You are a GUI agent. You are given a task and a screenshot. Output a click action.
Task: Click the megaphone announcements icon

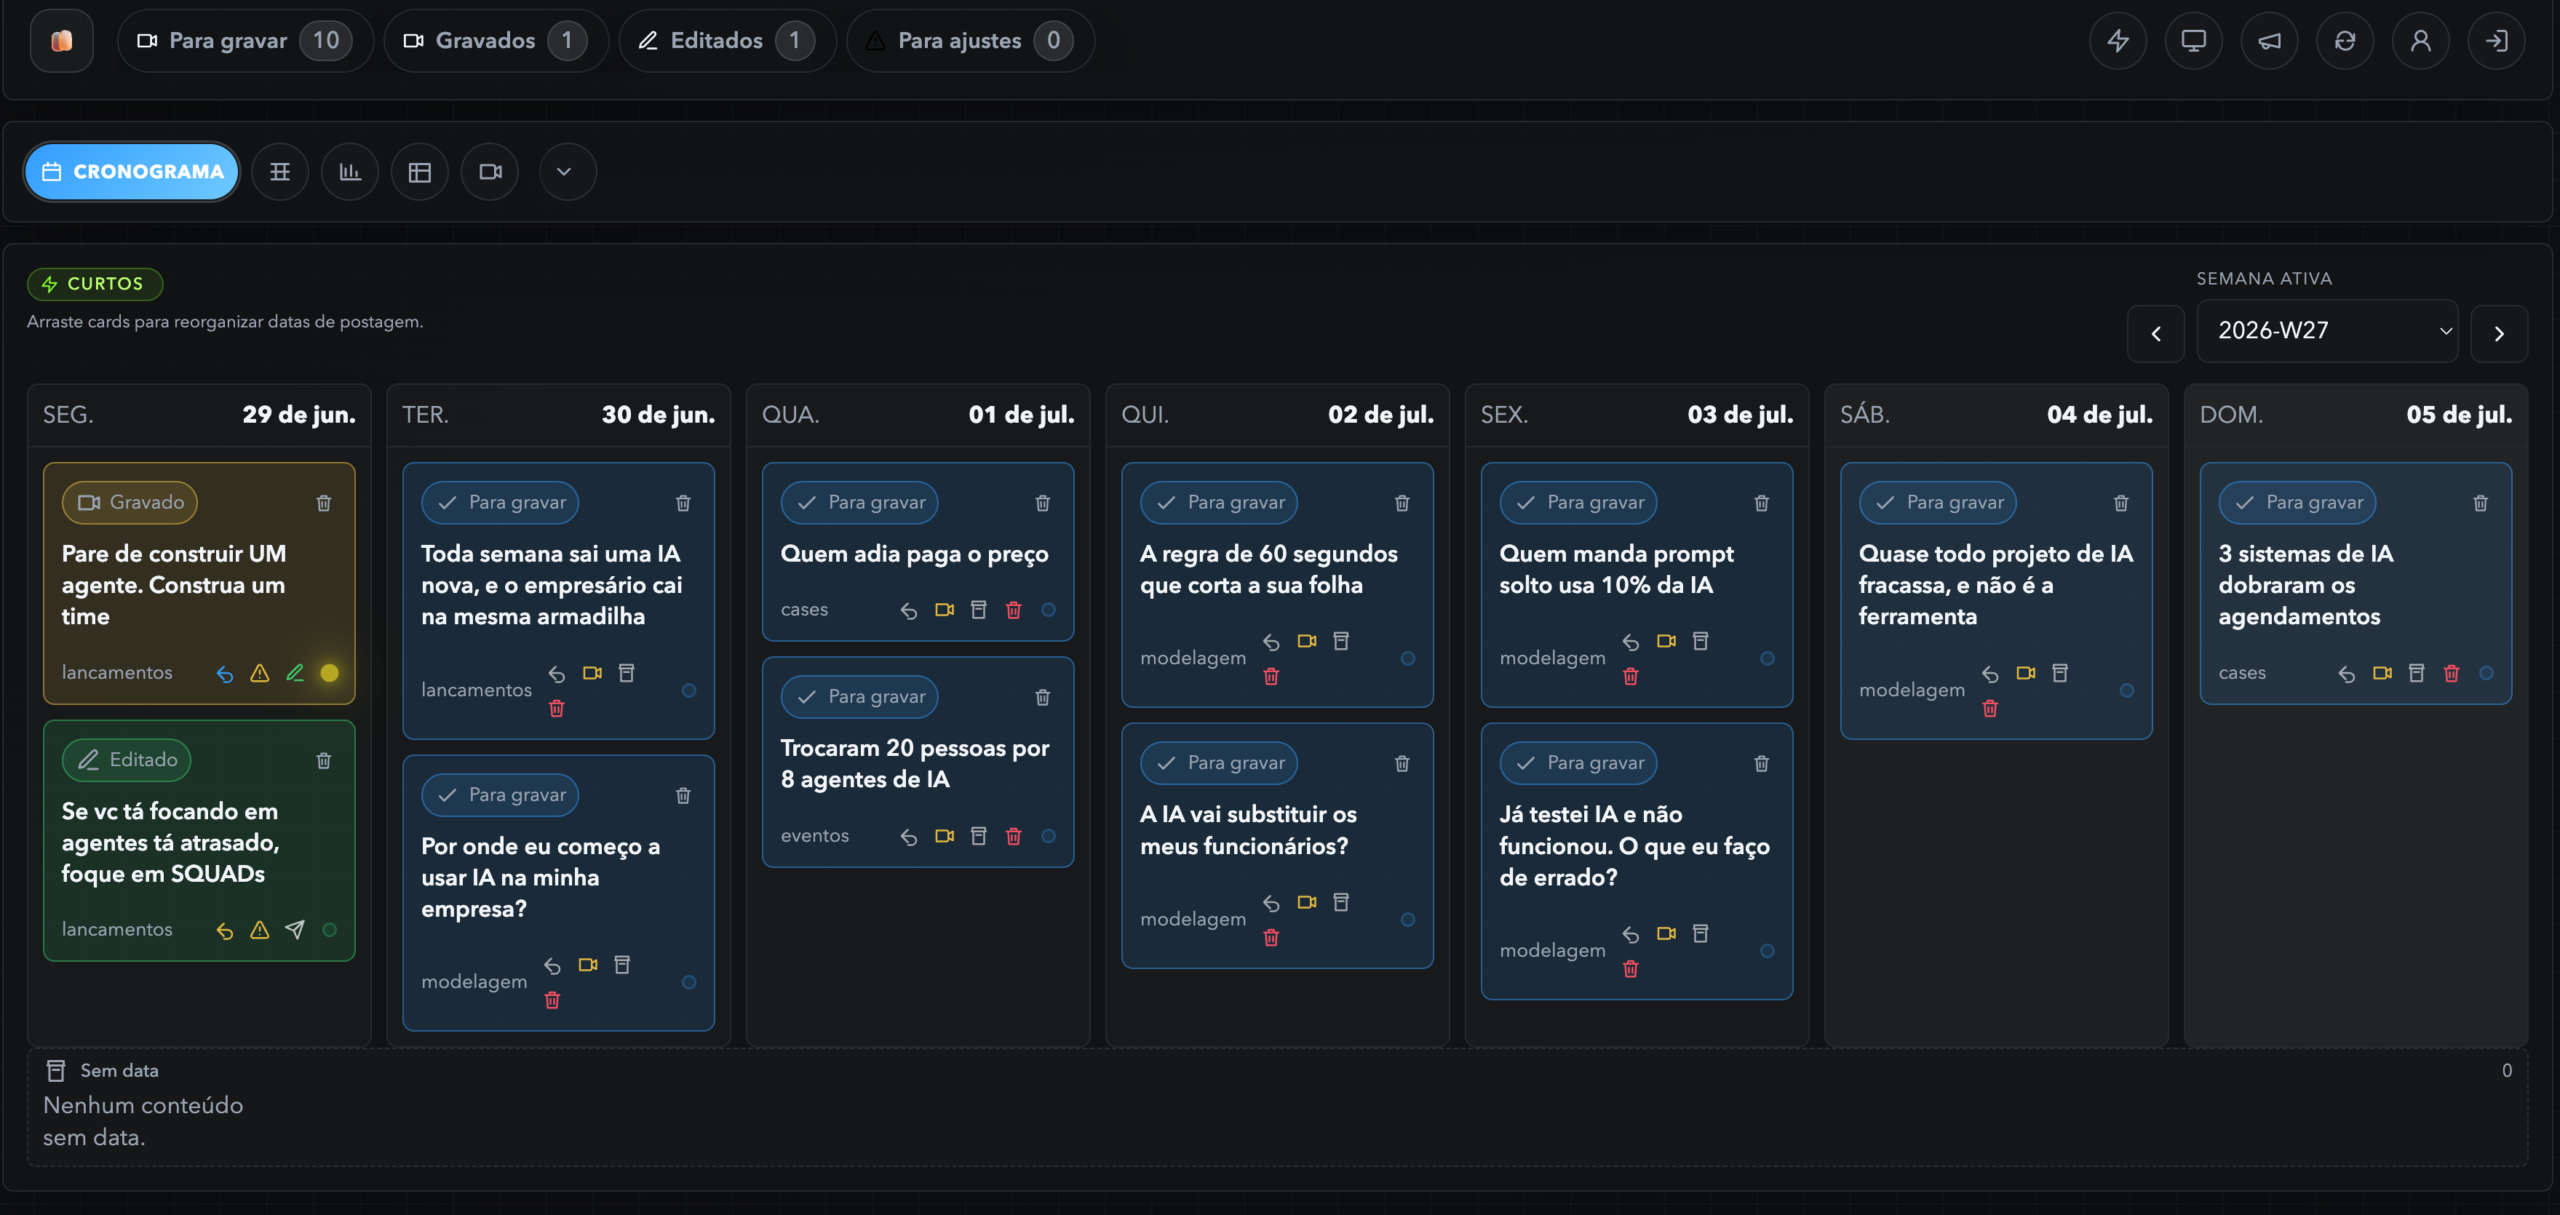[x=2269, y=41]
